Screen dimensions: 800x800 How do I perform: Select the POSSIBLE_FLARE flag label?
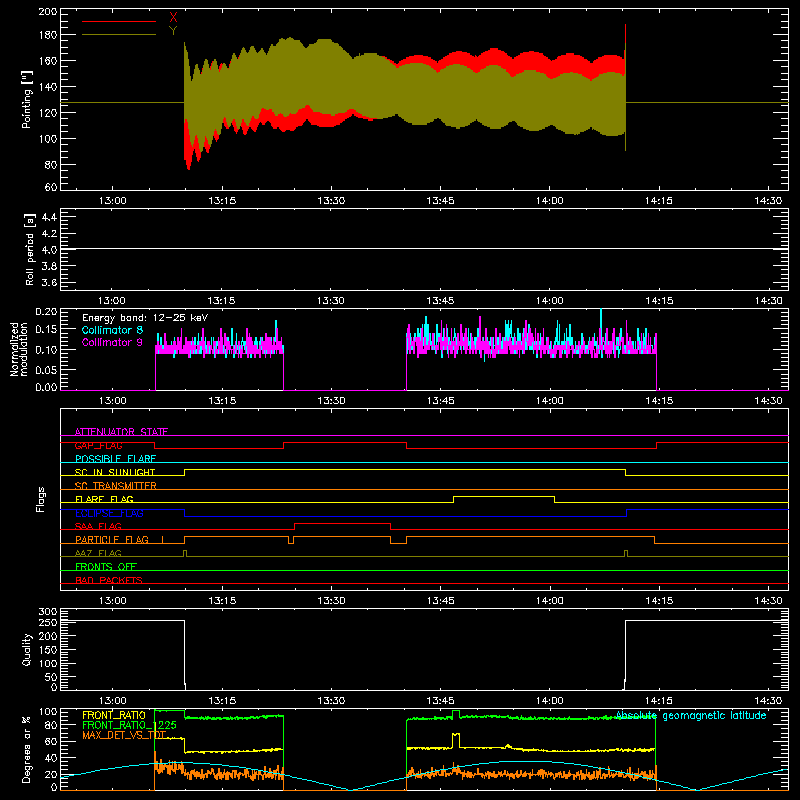click(x=115, y=459)
